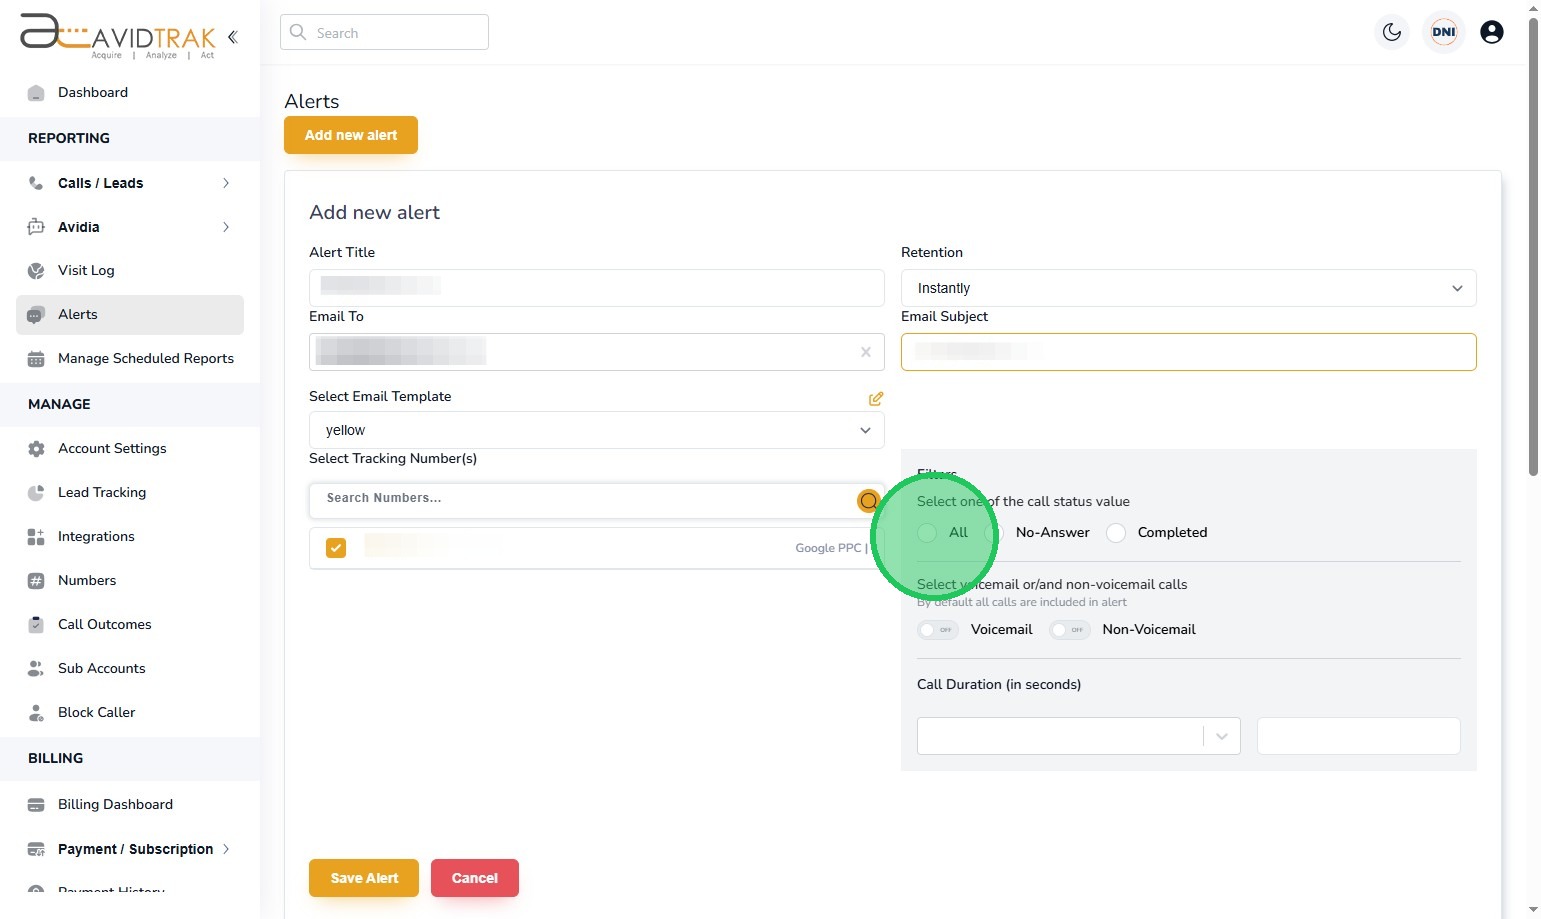This screenshot has width=1541, height=919.
Task: Open Dashboard in the sidebar
Action: tap(93, 92)
